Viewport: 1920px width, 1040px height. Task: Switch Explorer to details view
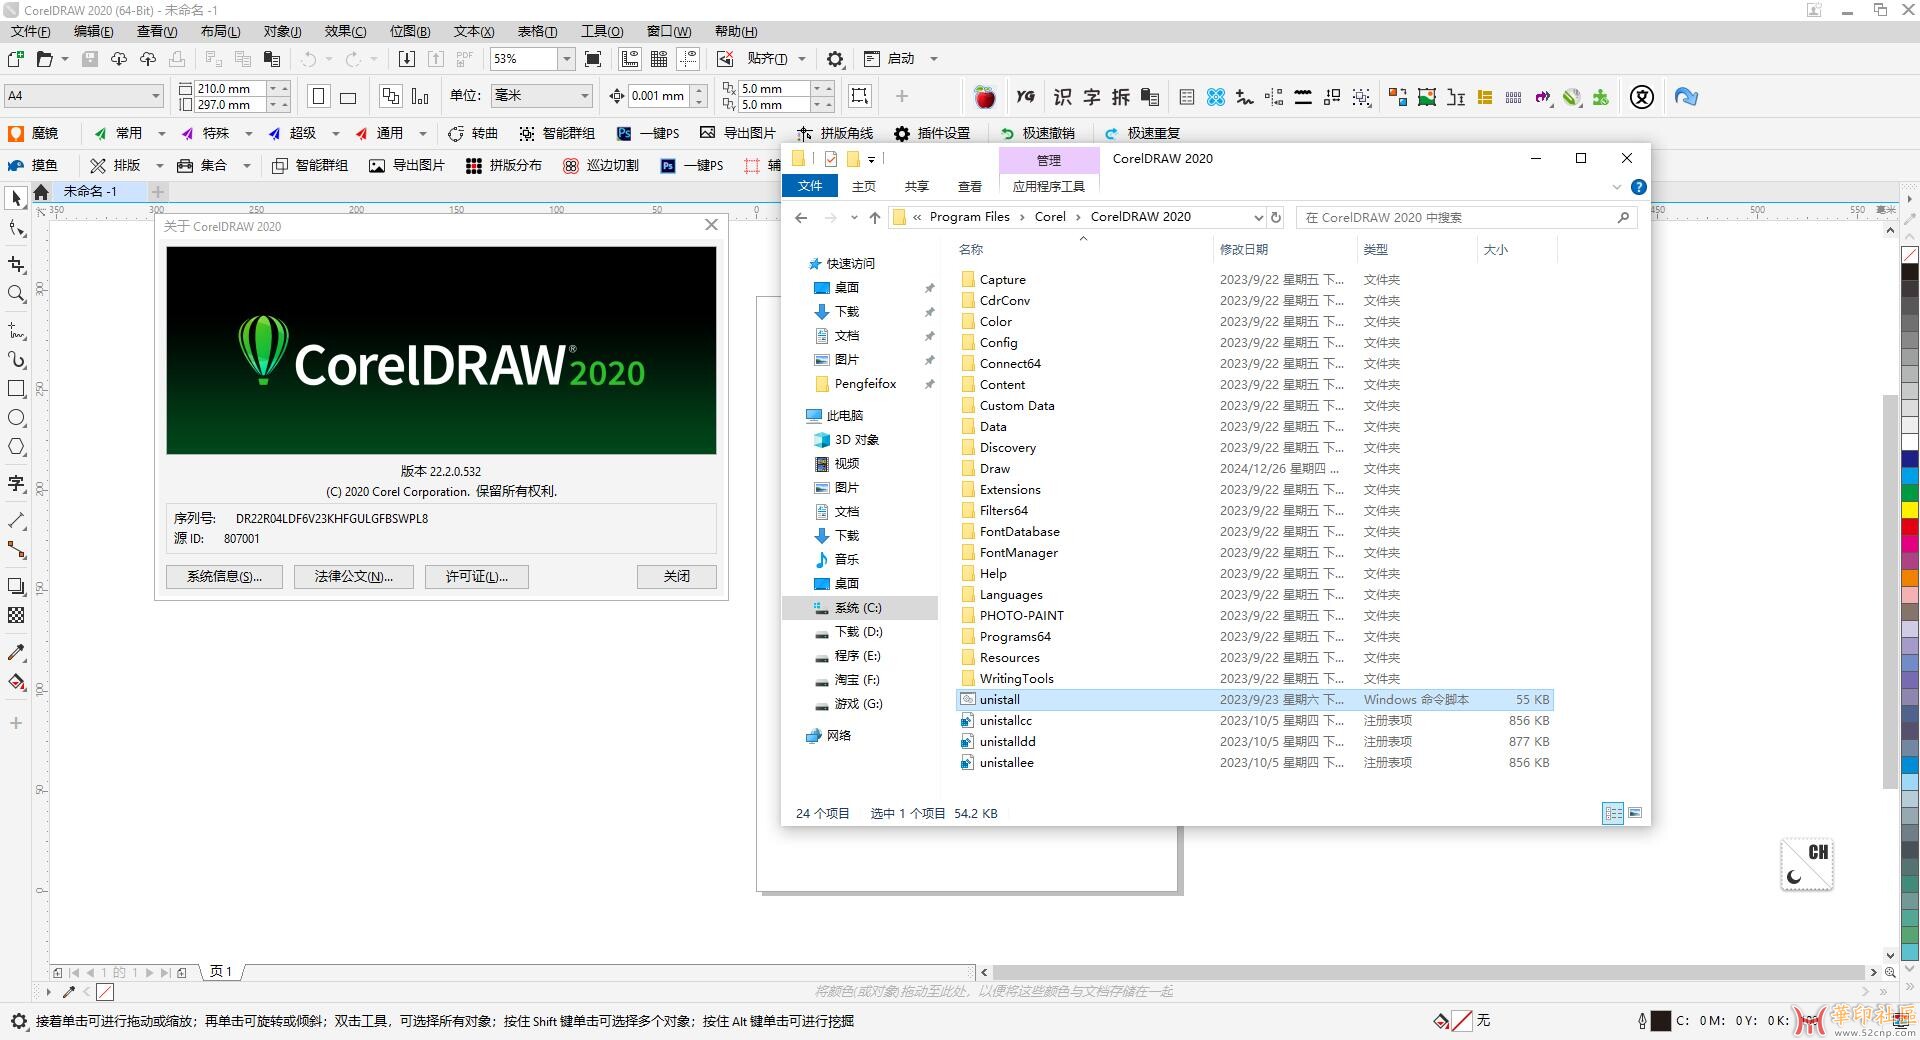point(1613,813)
